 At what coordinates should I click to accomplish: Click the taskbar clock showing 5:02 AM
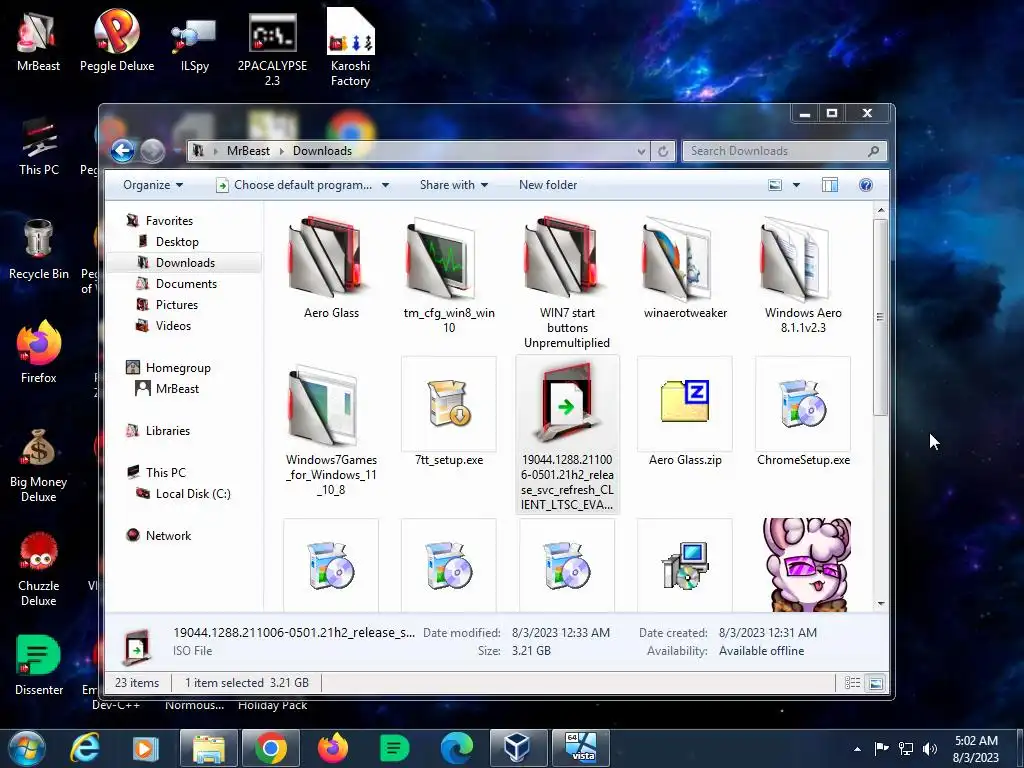point(976,749)
